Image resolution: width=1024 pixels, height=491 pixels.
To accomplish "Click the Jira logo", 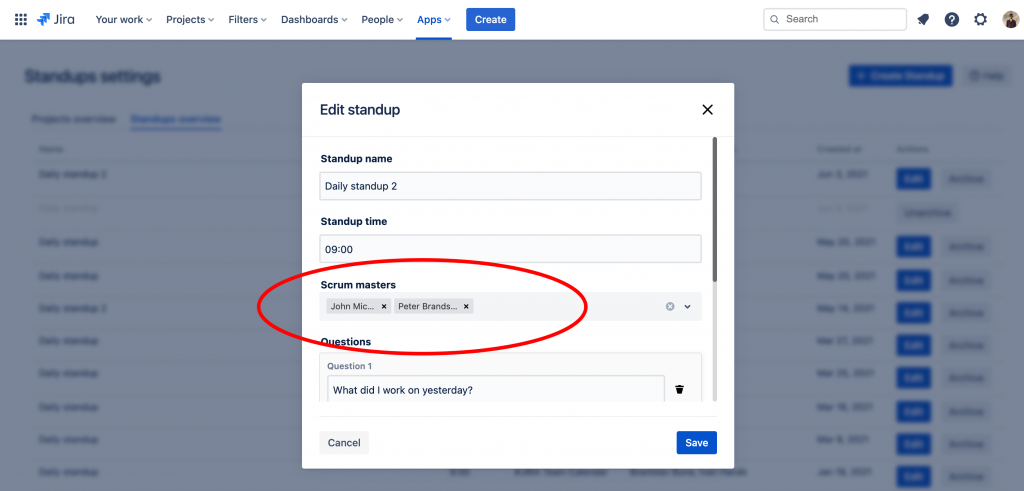I will click(56, 20).
